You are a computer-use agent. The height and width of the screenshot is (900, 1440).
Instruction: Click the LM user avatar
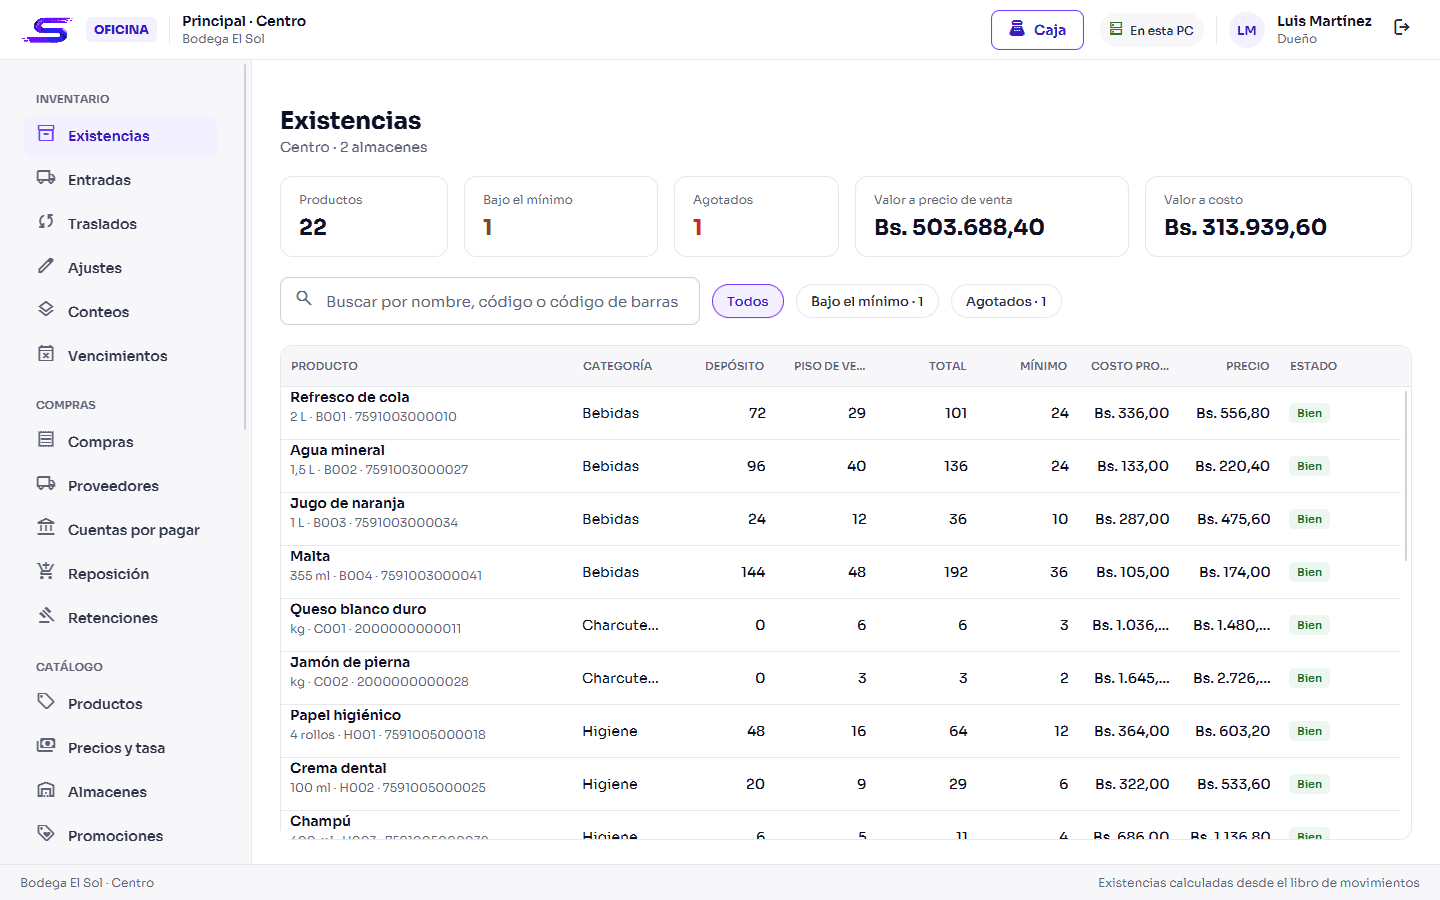(1246, 30)
